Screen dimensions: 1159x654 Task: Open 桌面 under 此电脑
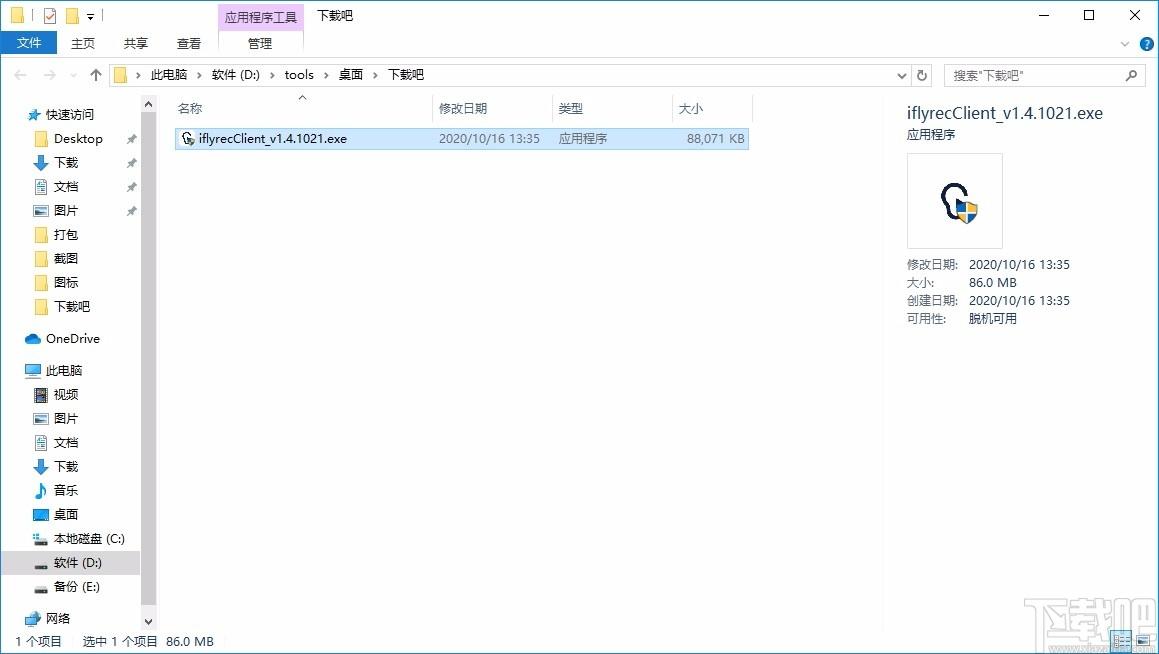click(x=66, y=514)
